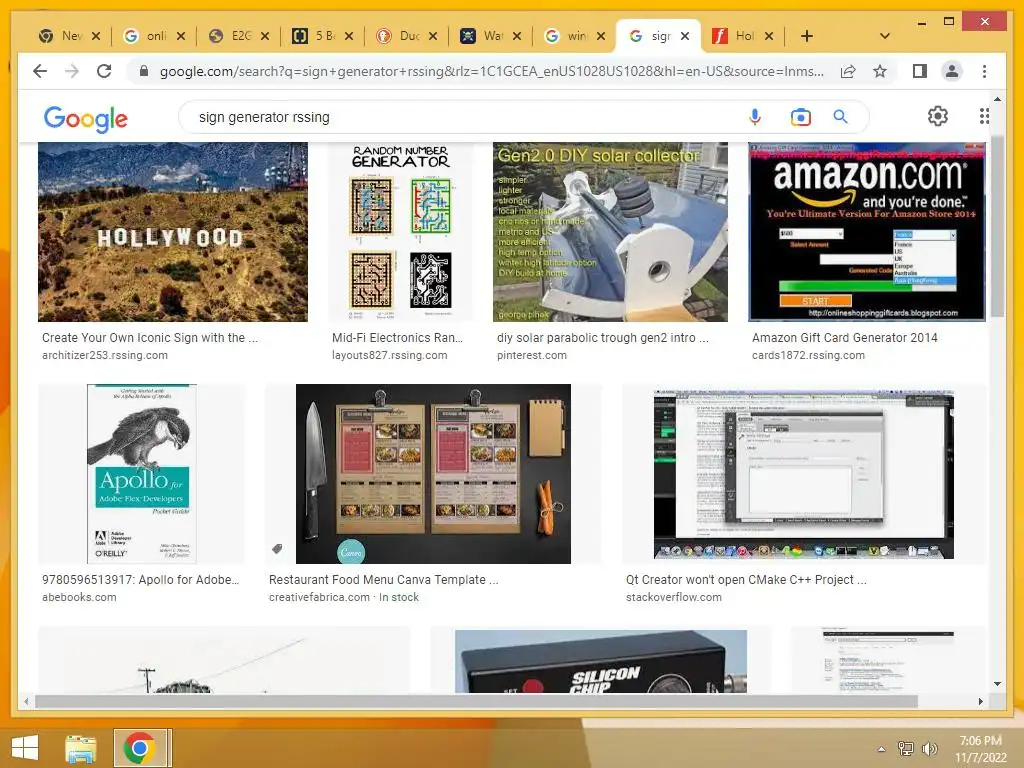Screen dimensions: 1024x768
Task: Open 'Amazon Gift Card Generator 2014' link
Action: pyautogui.click(x=844, y=338)
